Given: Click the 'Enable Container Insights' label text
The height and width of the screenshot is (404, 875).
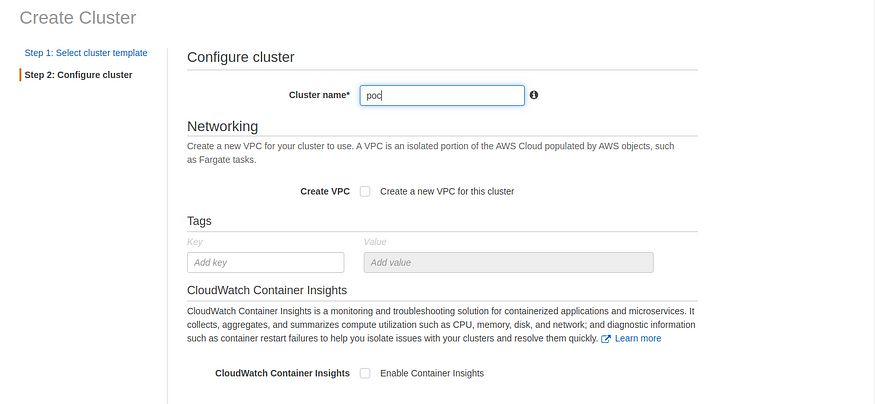Looking at the screenshot, I should click(432, 373).
